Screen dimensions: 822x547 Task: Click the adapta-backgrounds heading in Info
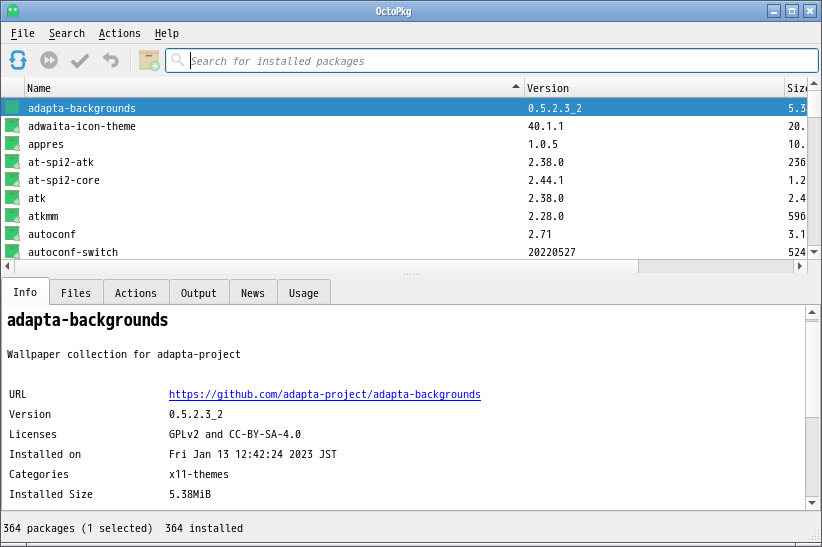(x=88, y=320)
